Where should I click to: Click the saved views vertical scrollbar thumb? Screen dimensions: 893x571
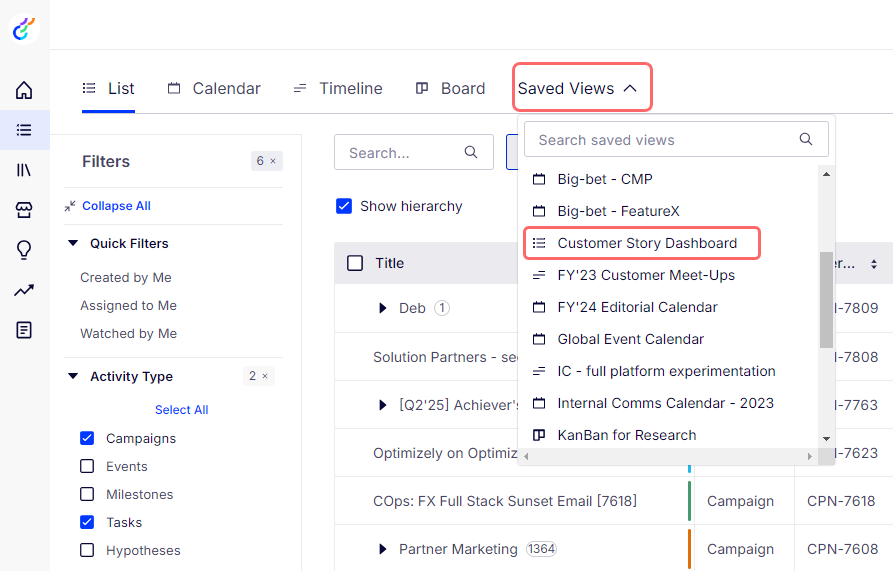point(826,299)
